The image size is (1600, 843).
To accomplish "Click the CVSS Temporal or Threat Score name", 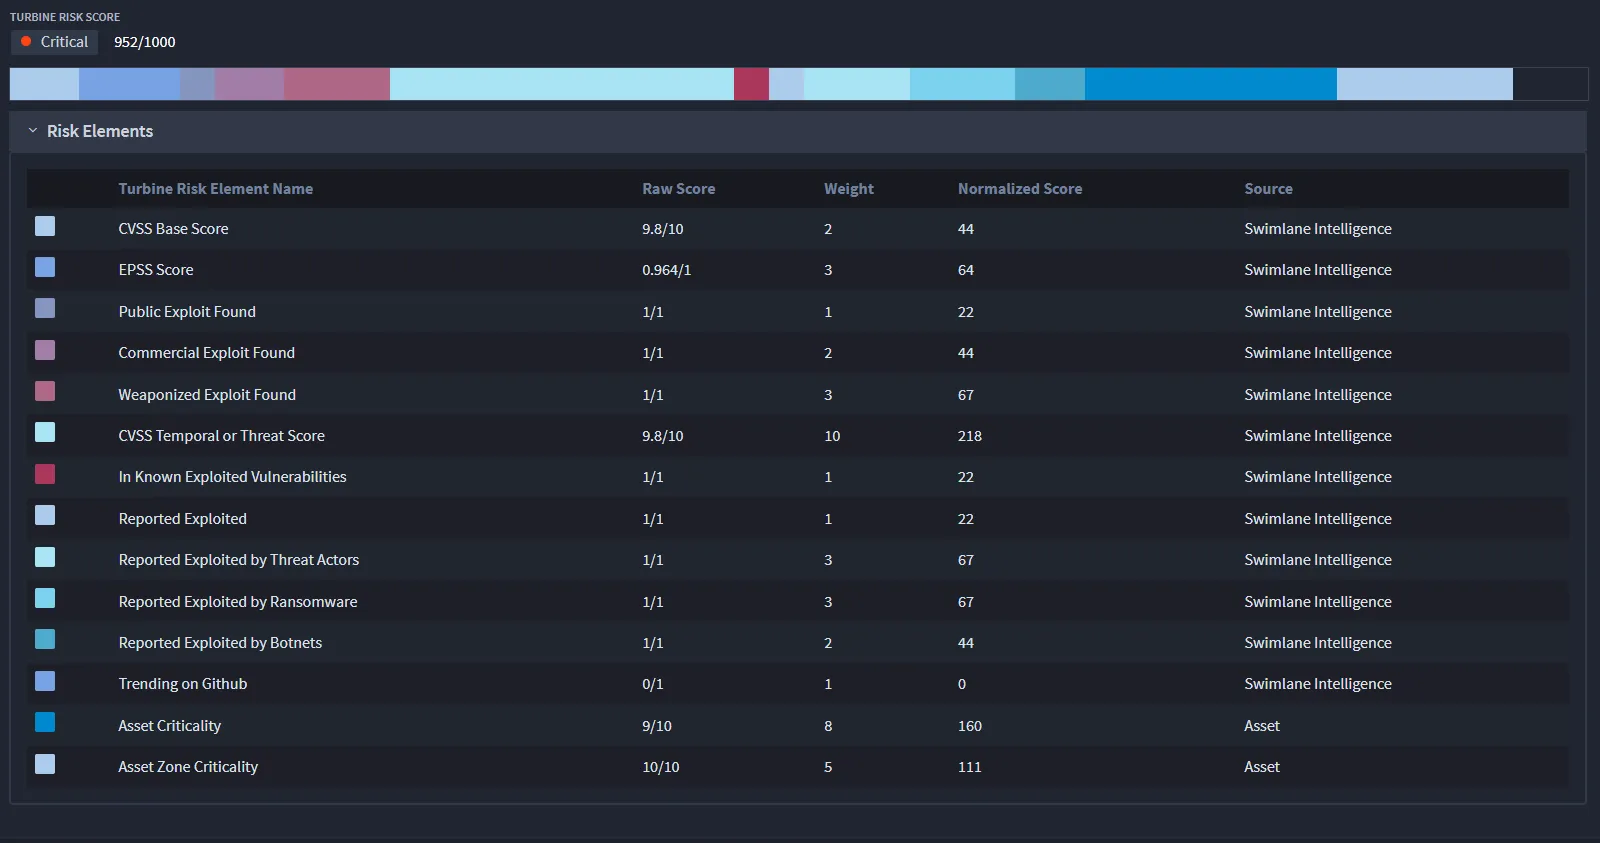I will (x=222, y=436).
